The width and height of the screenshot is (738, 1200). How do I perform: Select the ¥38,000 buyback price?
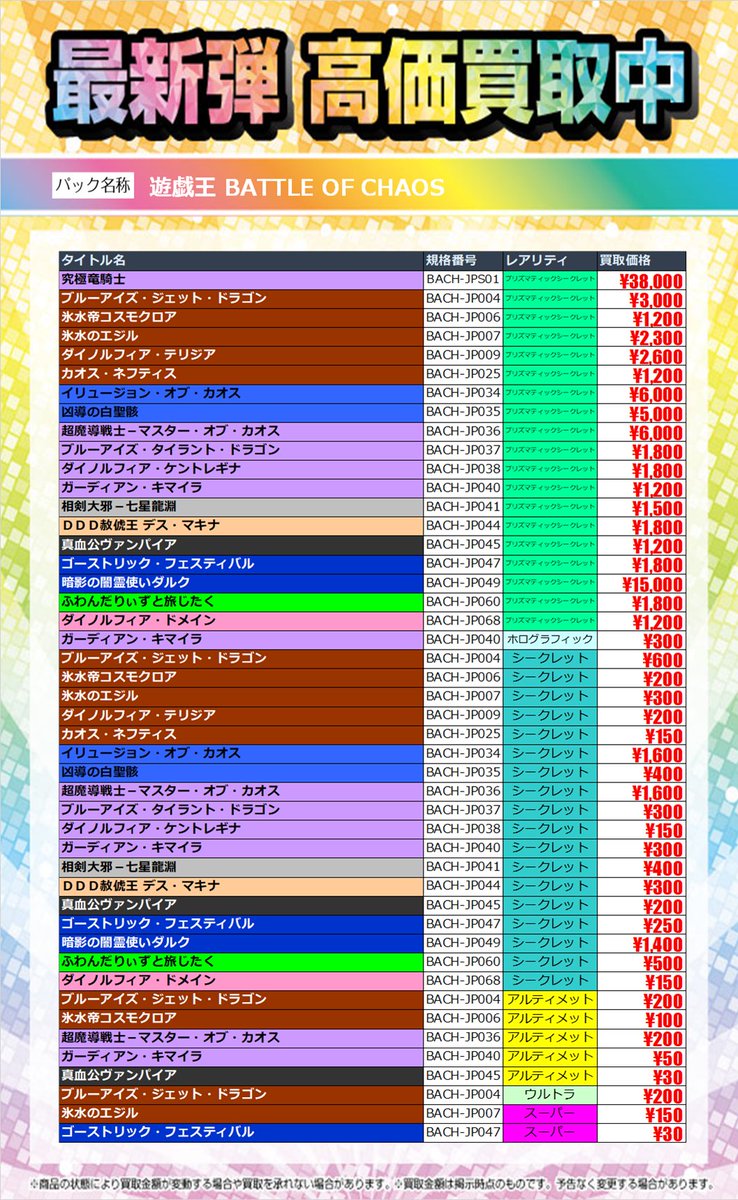pos(641,281)
